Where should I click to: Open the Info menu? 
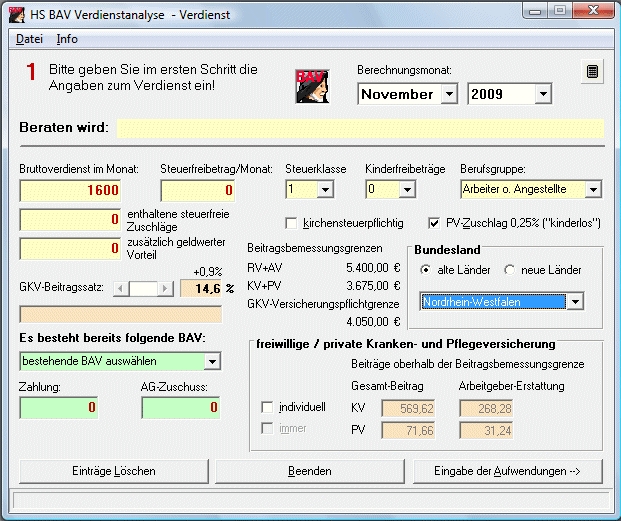[67, 39]
